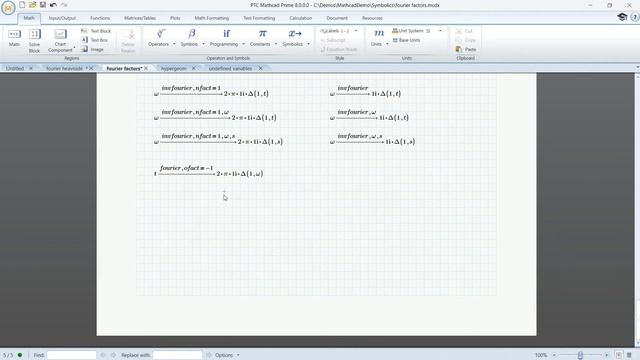Insert a Text Block
Viewport: 640px width, 360px height.
(96, 31)
